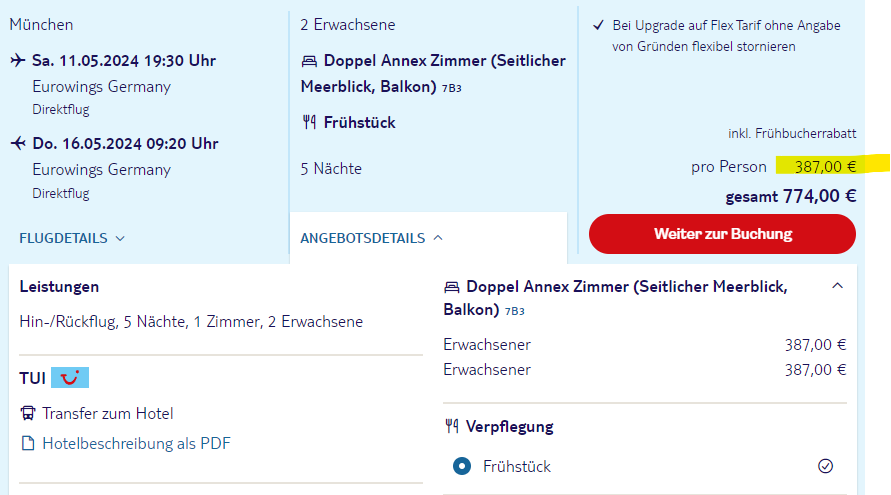Click the highlighted 387,00 € price per person
The width and height of the screenshot is (891, 495).
pos(825,166)
